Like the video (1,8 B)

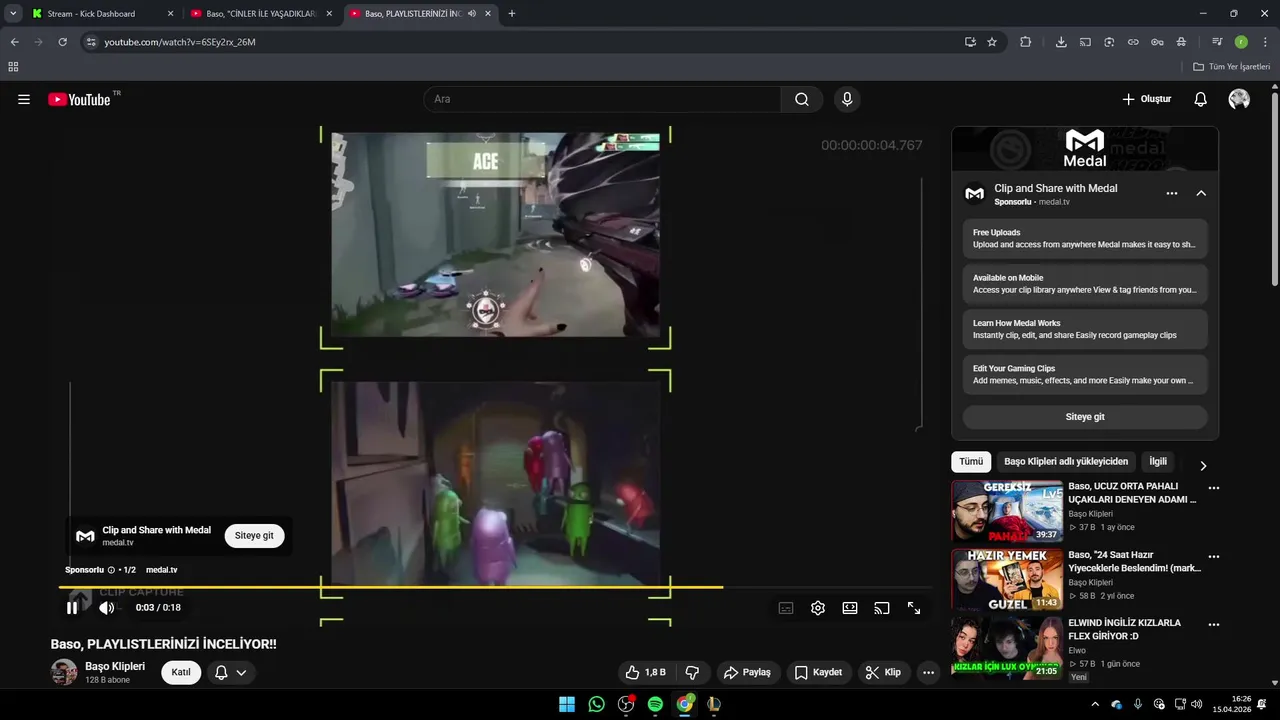(645, 673)
